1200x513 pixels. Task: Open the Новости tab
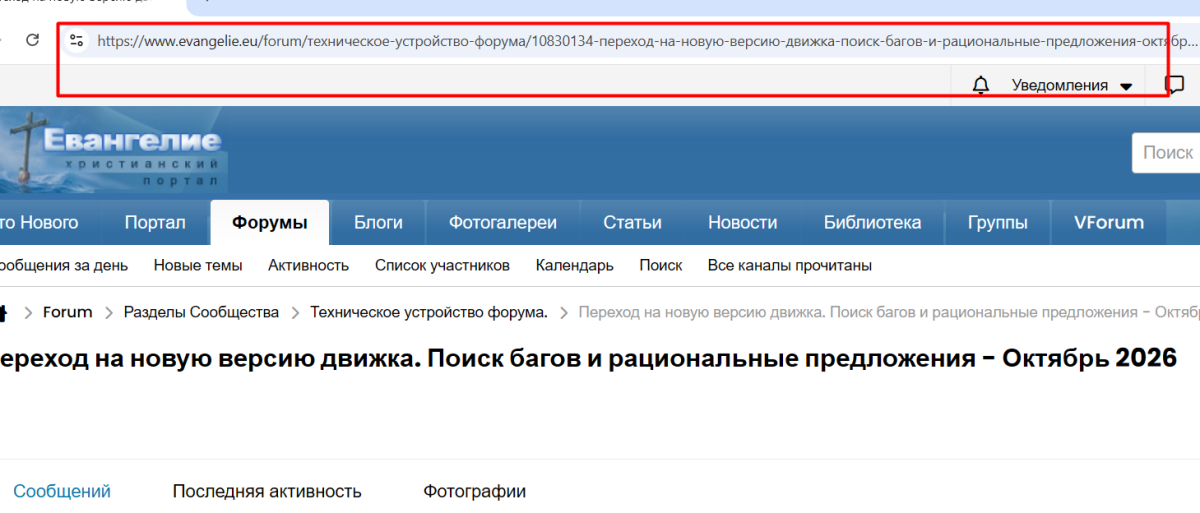(742, 223)
